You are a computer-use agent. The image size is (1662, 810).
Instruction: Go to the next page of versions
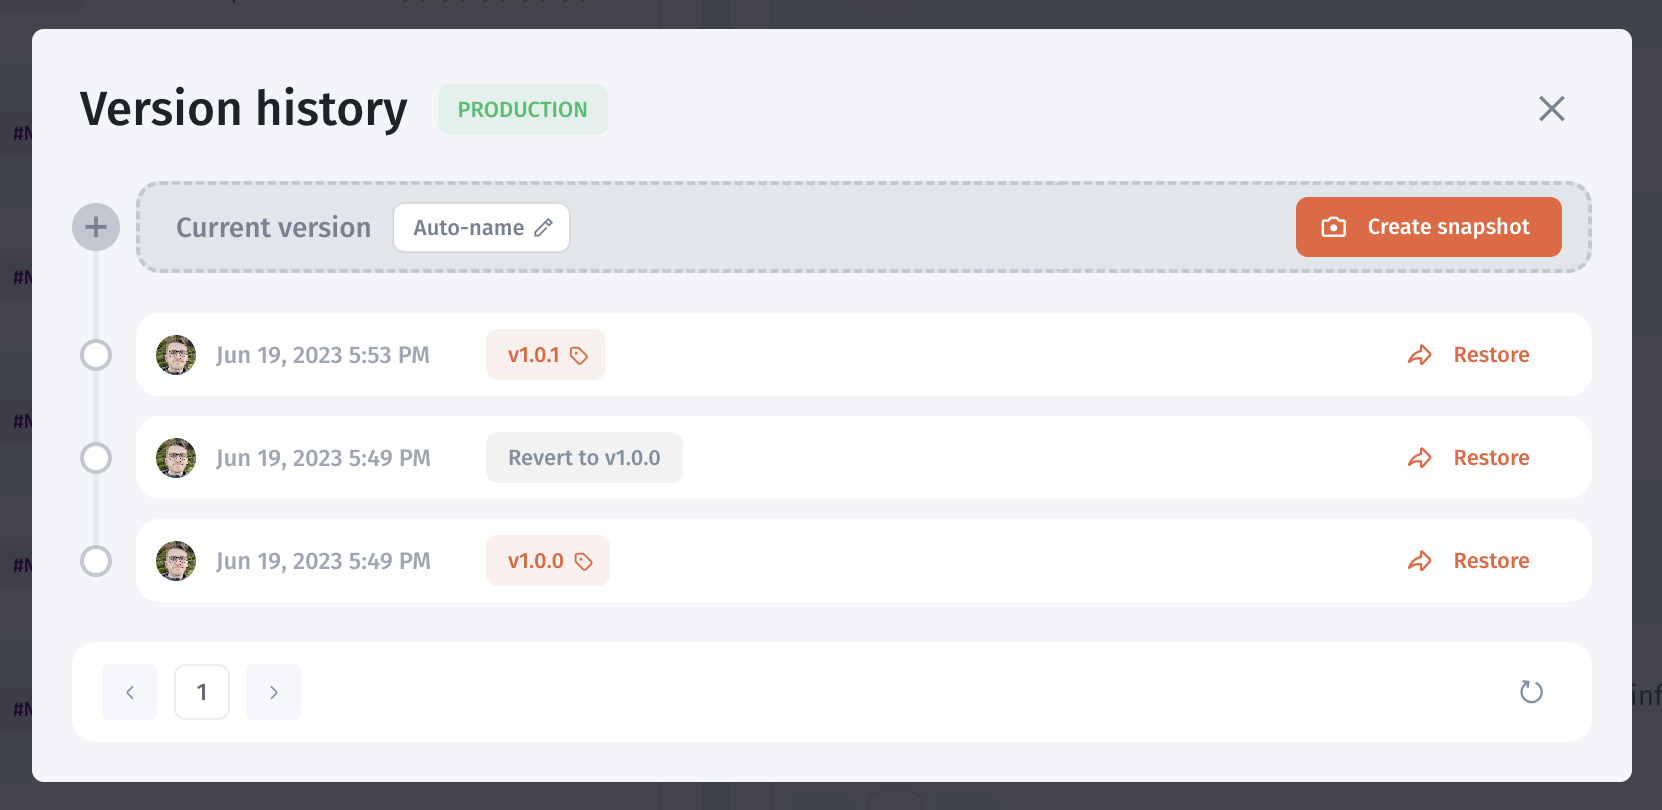274,692
